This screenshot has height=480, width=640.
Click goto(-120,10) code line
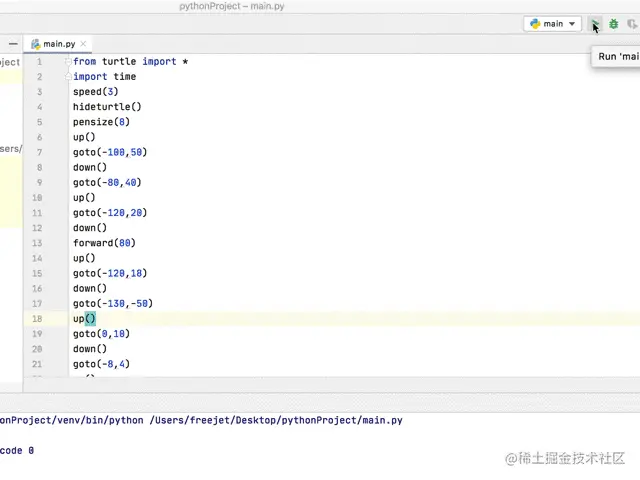(x=110, y=273)
